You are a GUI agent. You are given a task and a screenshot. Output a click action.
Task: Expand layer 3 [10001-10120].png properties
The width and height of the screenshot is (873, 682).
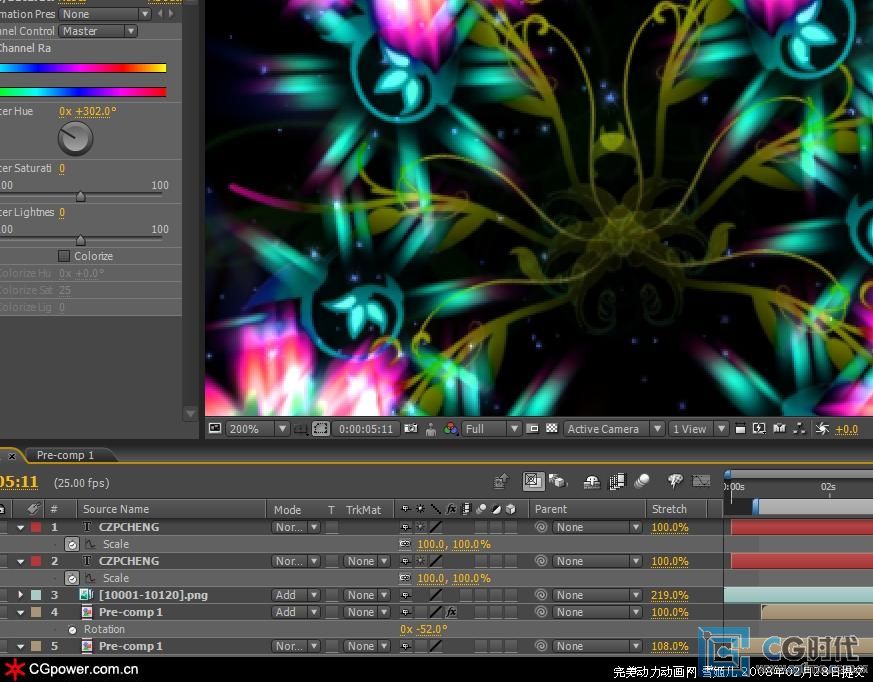pyautogui.click(x=21, y=595)
